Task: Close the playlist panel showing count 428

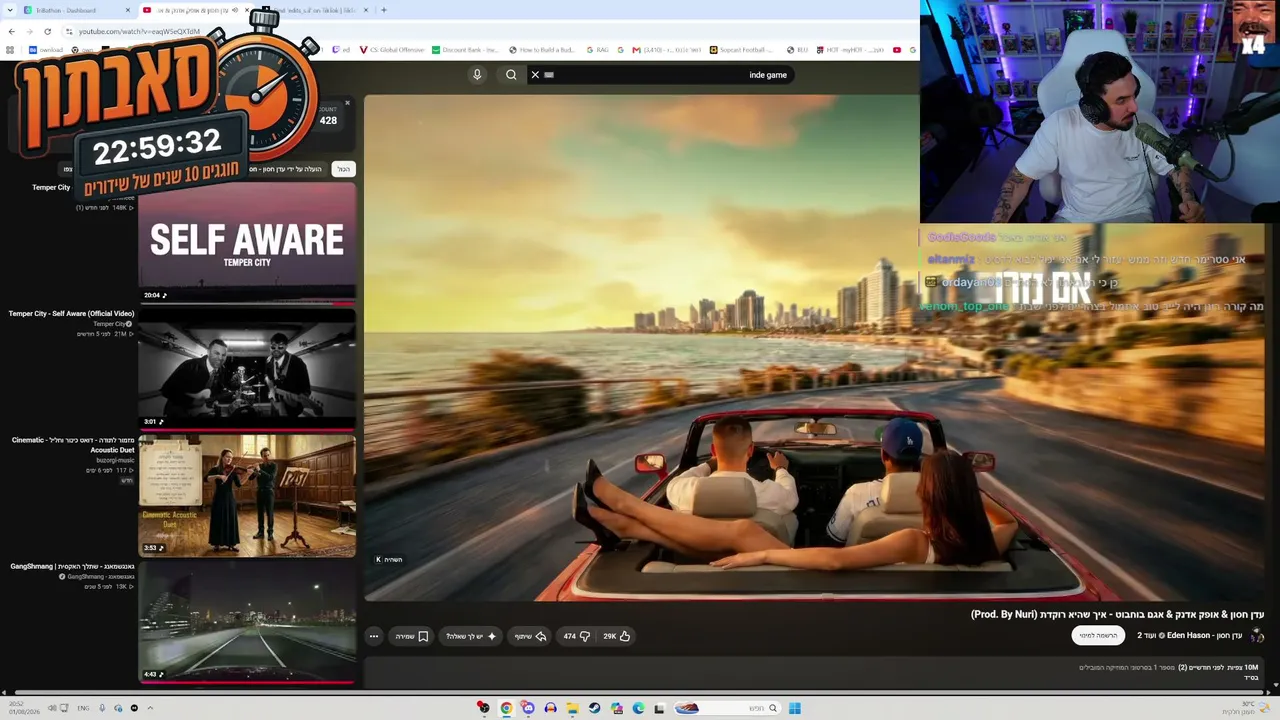Action: (x=347, y=103)
